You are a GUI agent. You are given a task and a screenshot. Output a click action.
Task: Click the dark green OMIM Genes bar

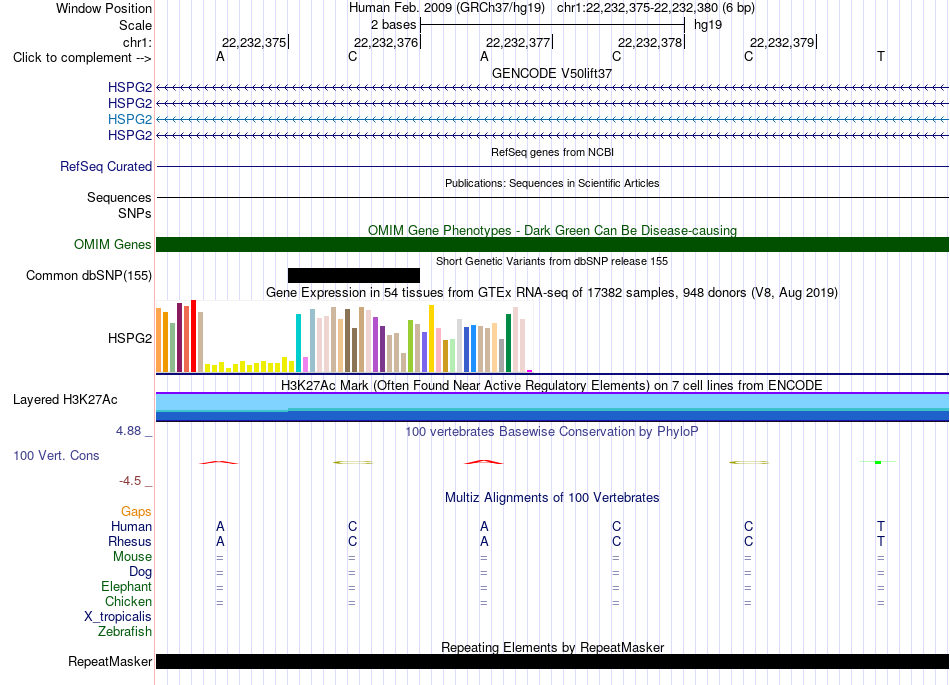(553, 244)
